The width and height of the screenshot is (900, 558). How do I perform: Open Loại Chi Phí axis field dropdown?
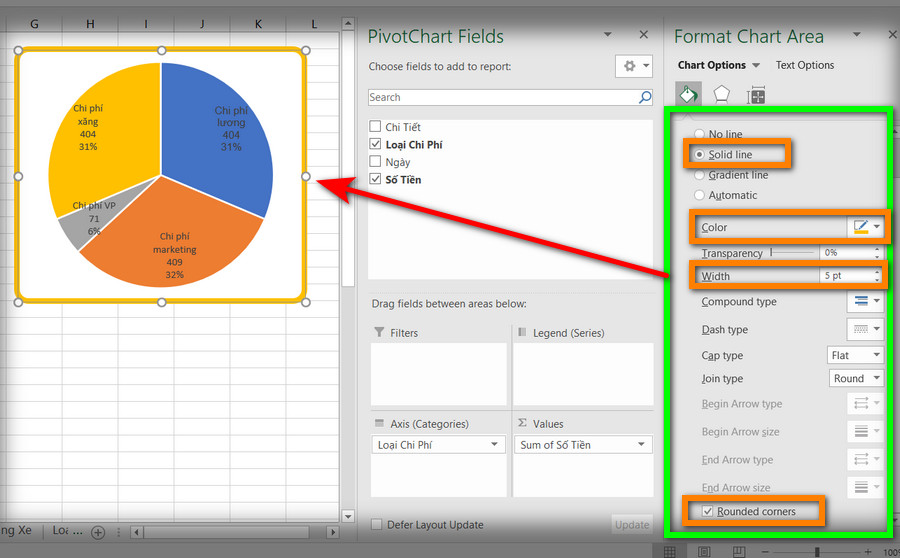pyautogui.click(x=494, y=444)
